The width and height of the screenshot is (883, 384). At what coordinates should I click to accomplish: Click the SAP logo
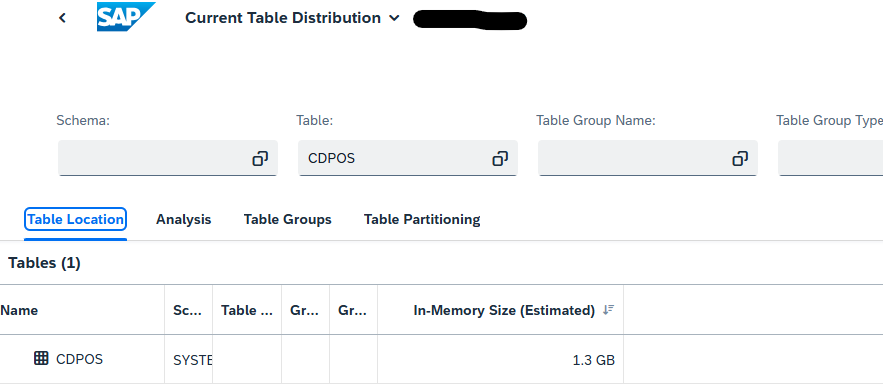coord(126,17)
